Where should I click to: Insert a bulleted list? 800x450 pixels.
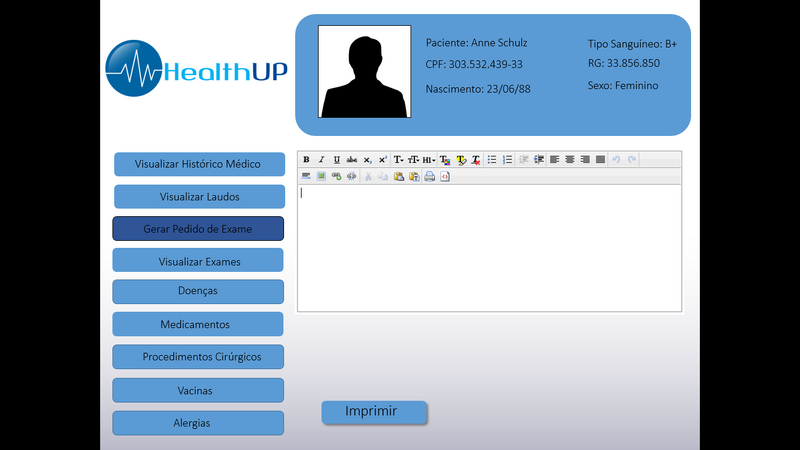click(x=492, y=160)
